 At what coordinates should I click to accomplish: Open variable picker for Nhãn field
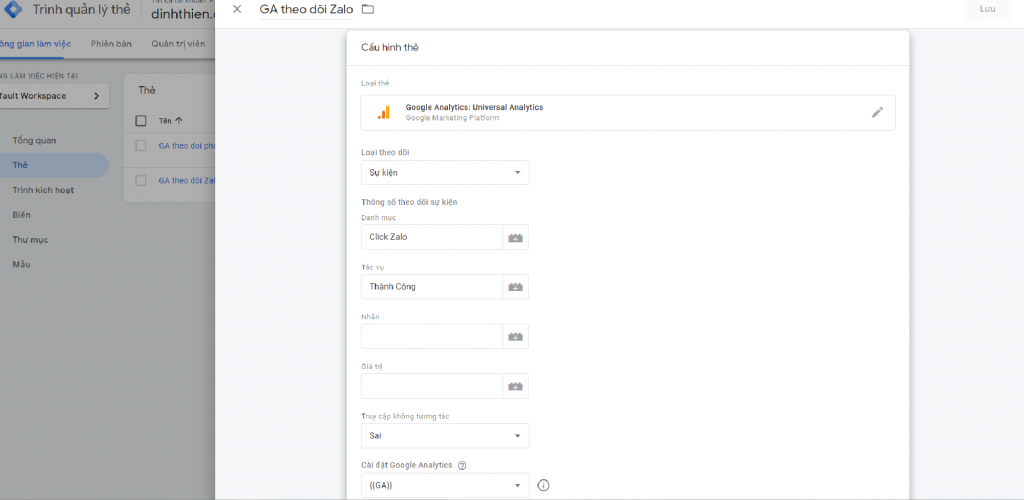click(x=515, y=337)
